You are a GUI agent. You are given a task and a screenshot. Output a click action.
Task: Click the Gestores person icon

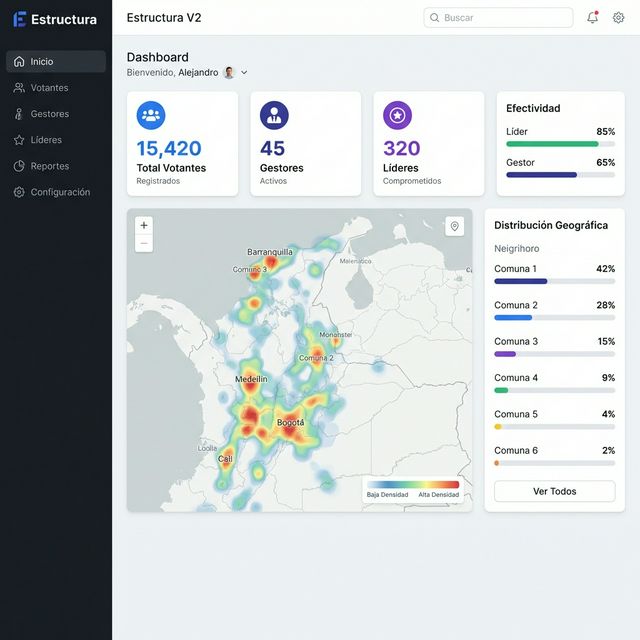(19, 114)
